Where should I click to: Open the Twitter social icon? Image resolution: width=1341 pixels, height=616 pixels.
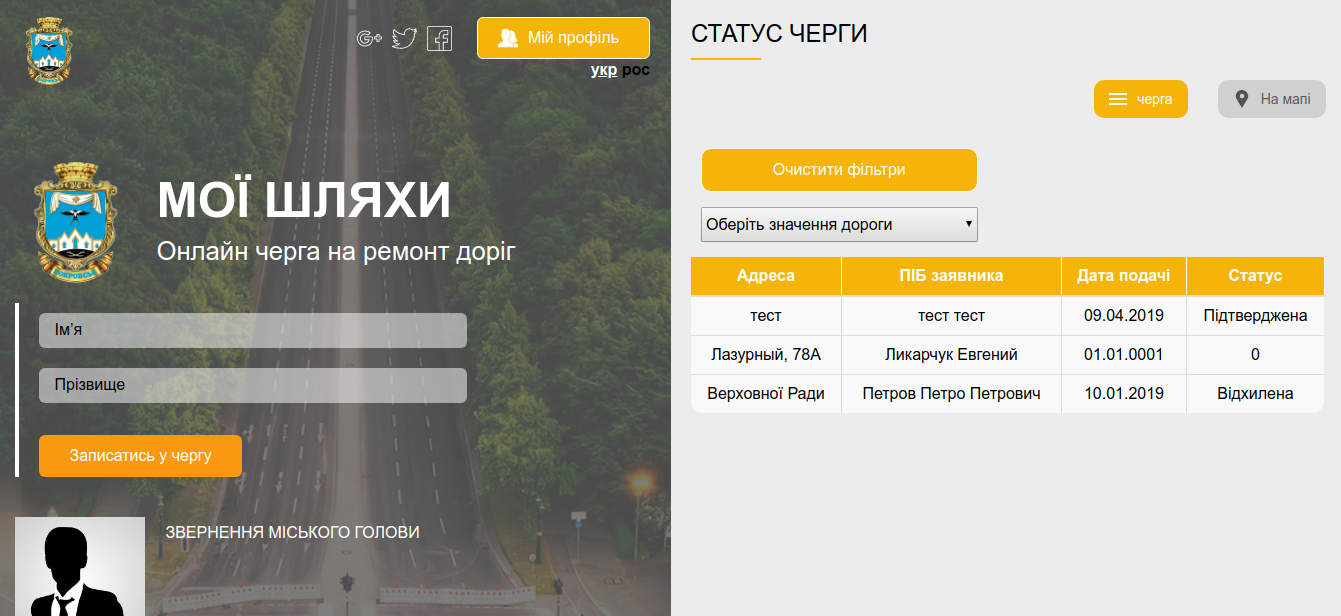404,39
